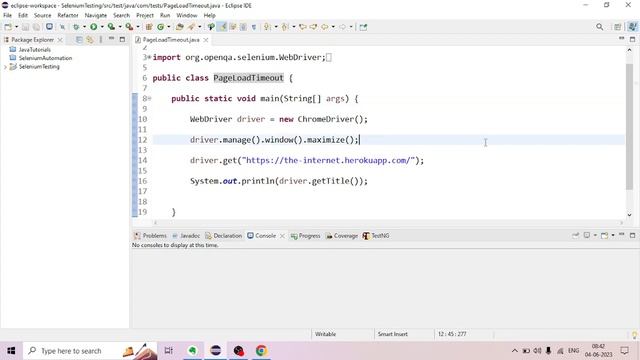This screenshot has height=360, width=640.
Task: Open the Run configurations dropdown arrow
Action: 102,27
